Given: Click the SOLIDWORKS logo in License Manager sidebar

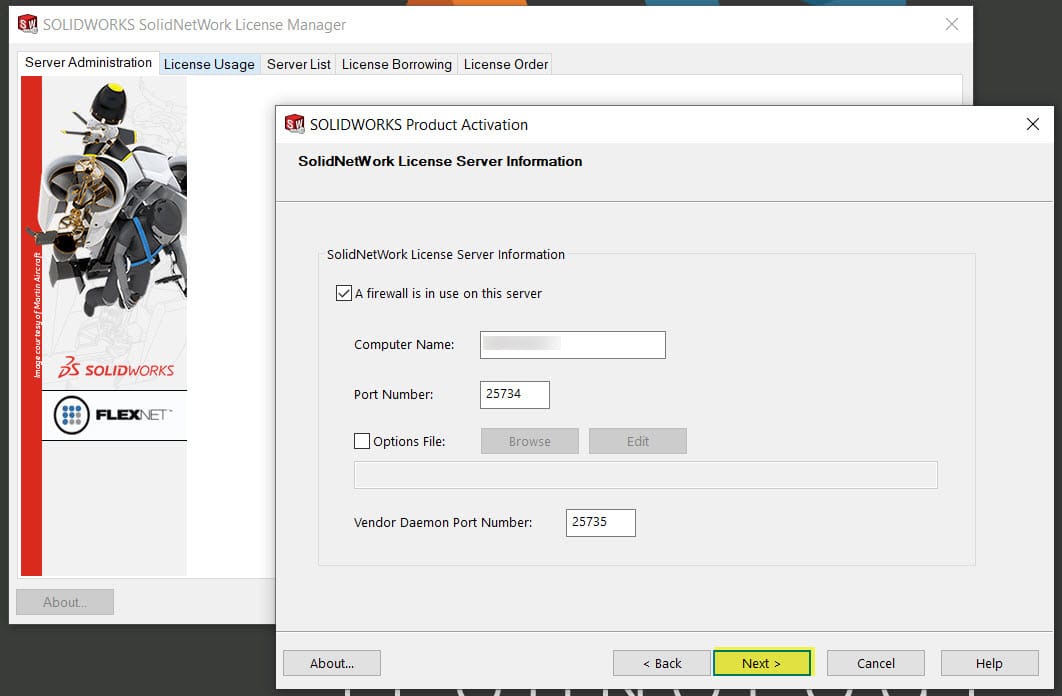Looking at the screenshot, I should click(116, 368).
